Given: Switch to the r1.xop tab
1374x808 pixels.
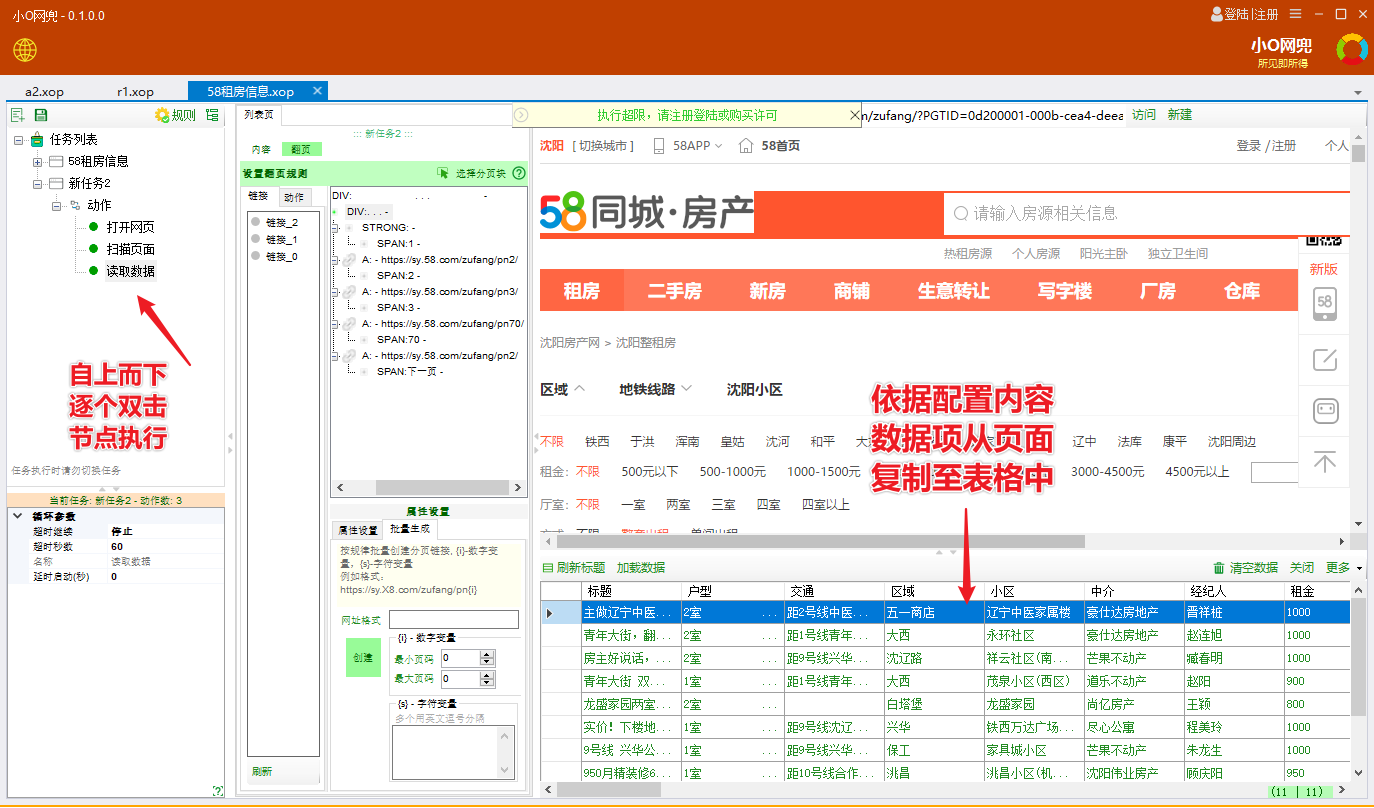Looking at the screenshot, I should pos(135,91).
